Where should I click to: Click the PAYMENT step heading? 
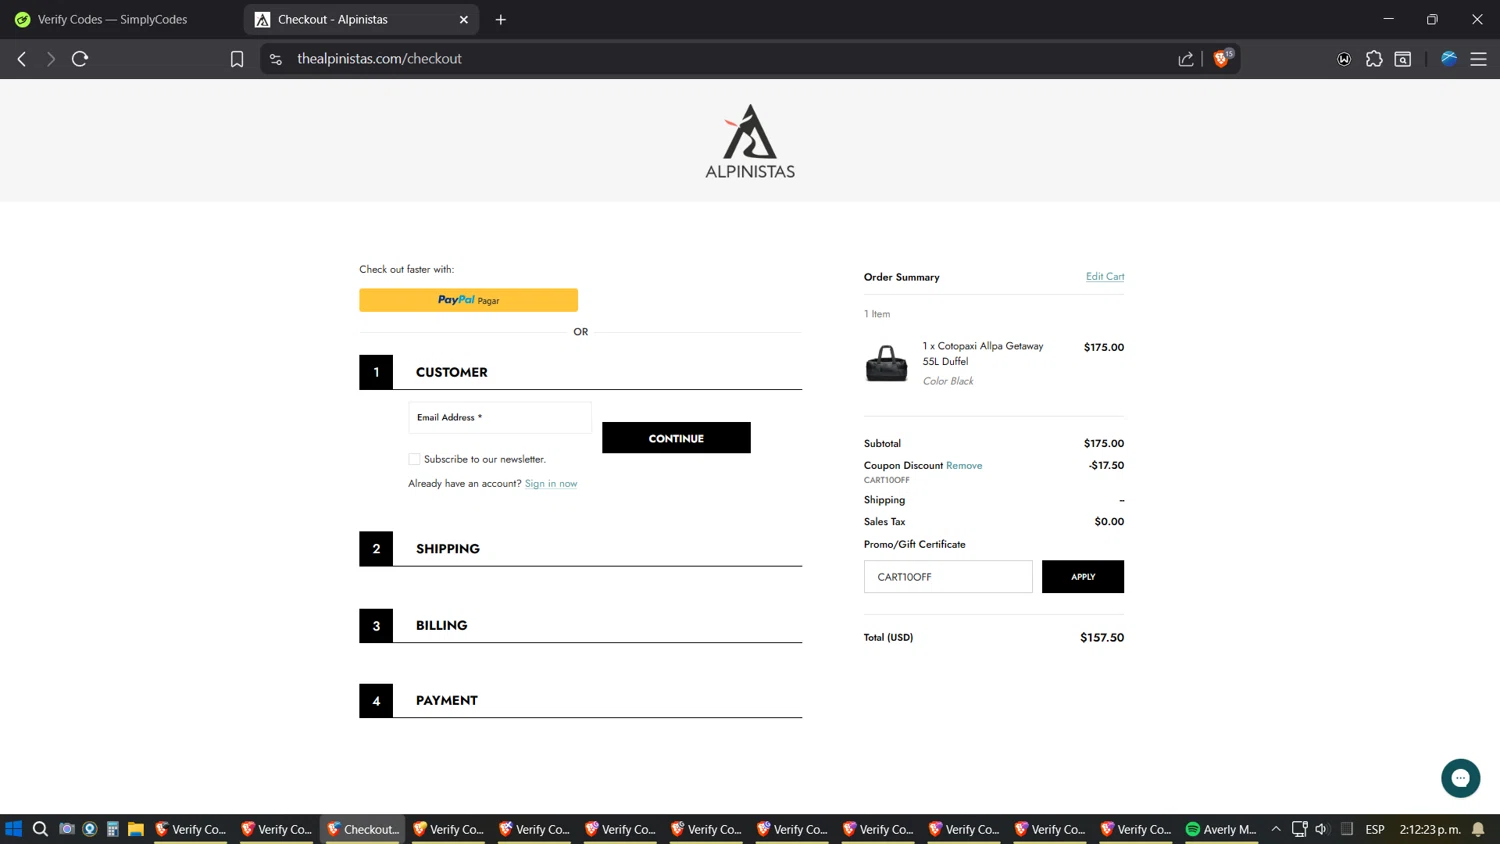447,701
